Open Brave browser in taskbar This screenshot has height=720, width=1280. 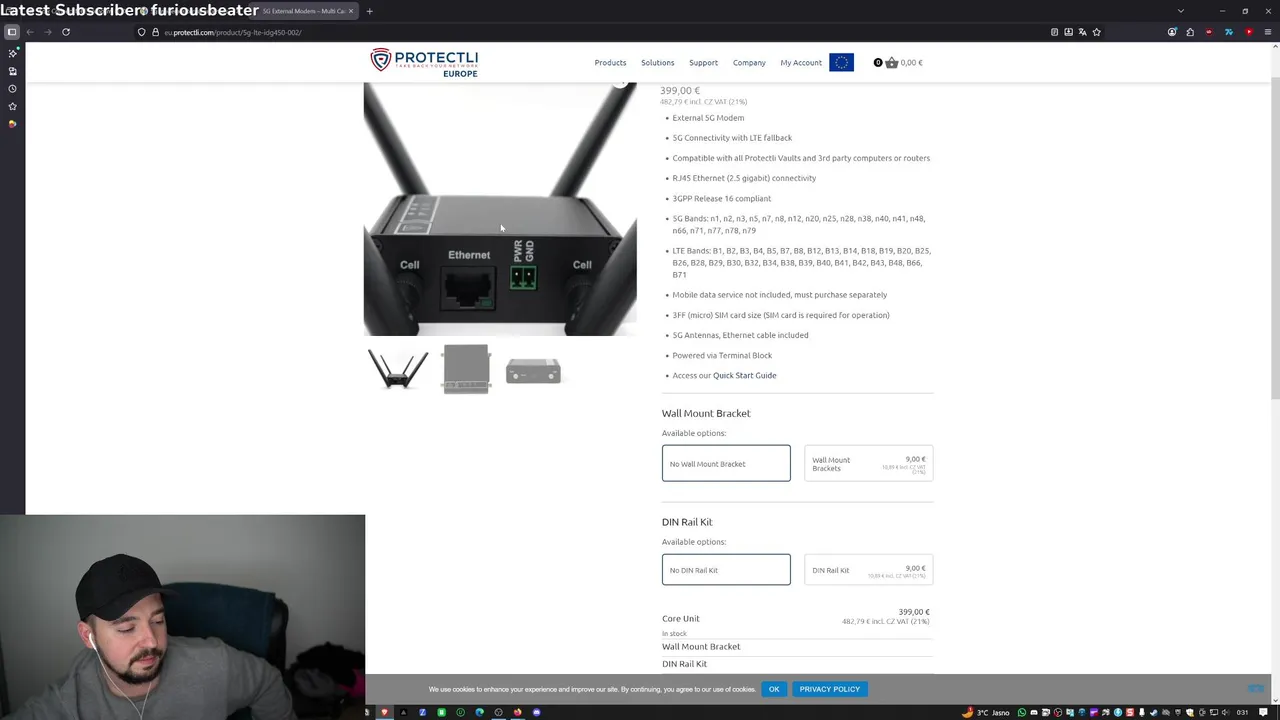(x=385, y=712)
